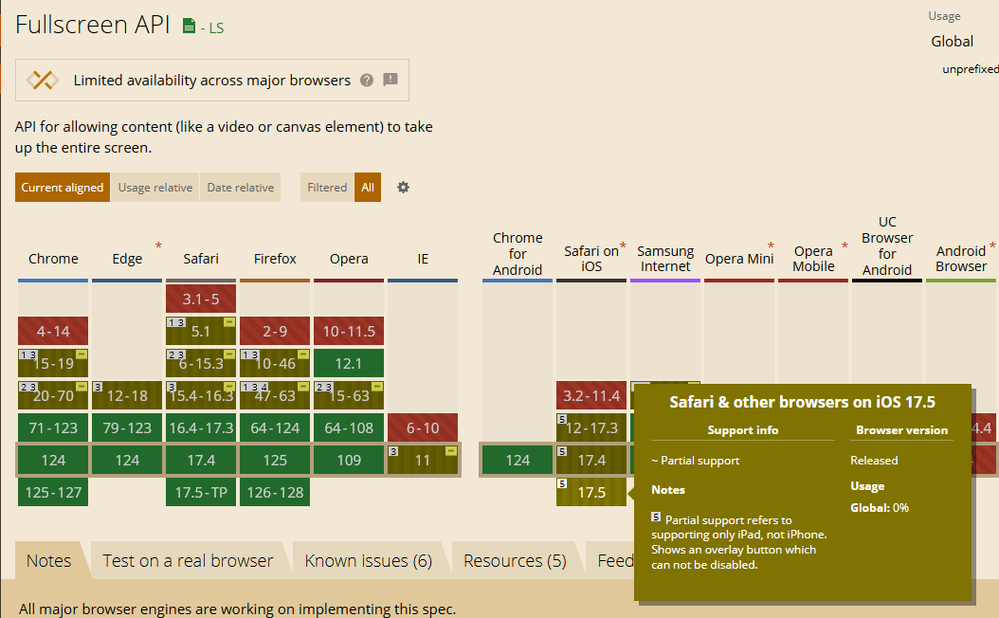Select Firefox 47-63 cell
The width and height of the screenshot is (999, 618).
pos(275,396)
